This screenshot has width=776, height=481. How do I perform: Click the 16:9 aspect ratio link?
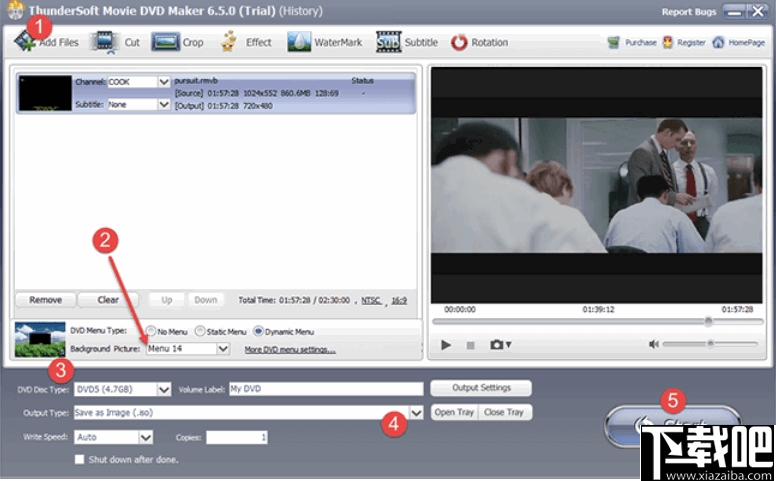click(399, 300)
